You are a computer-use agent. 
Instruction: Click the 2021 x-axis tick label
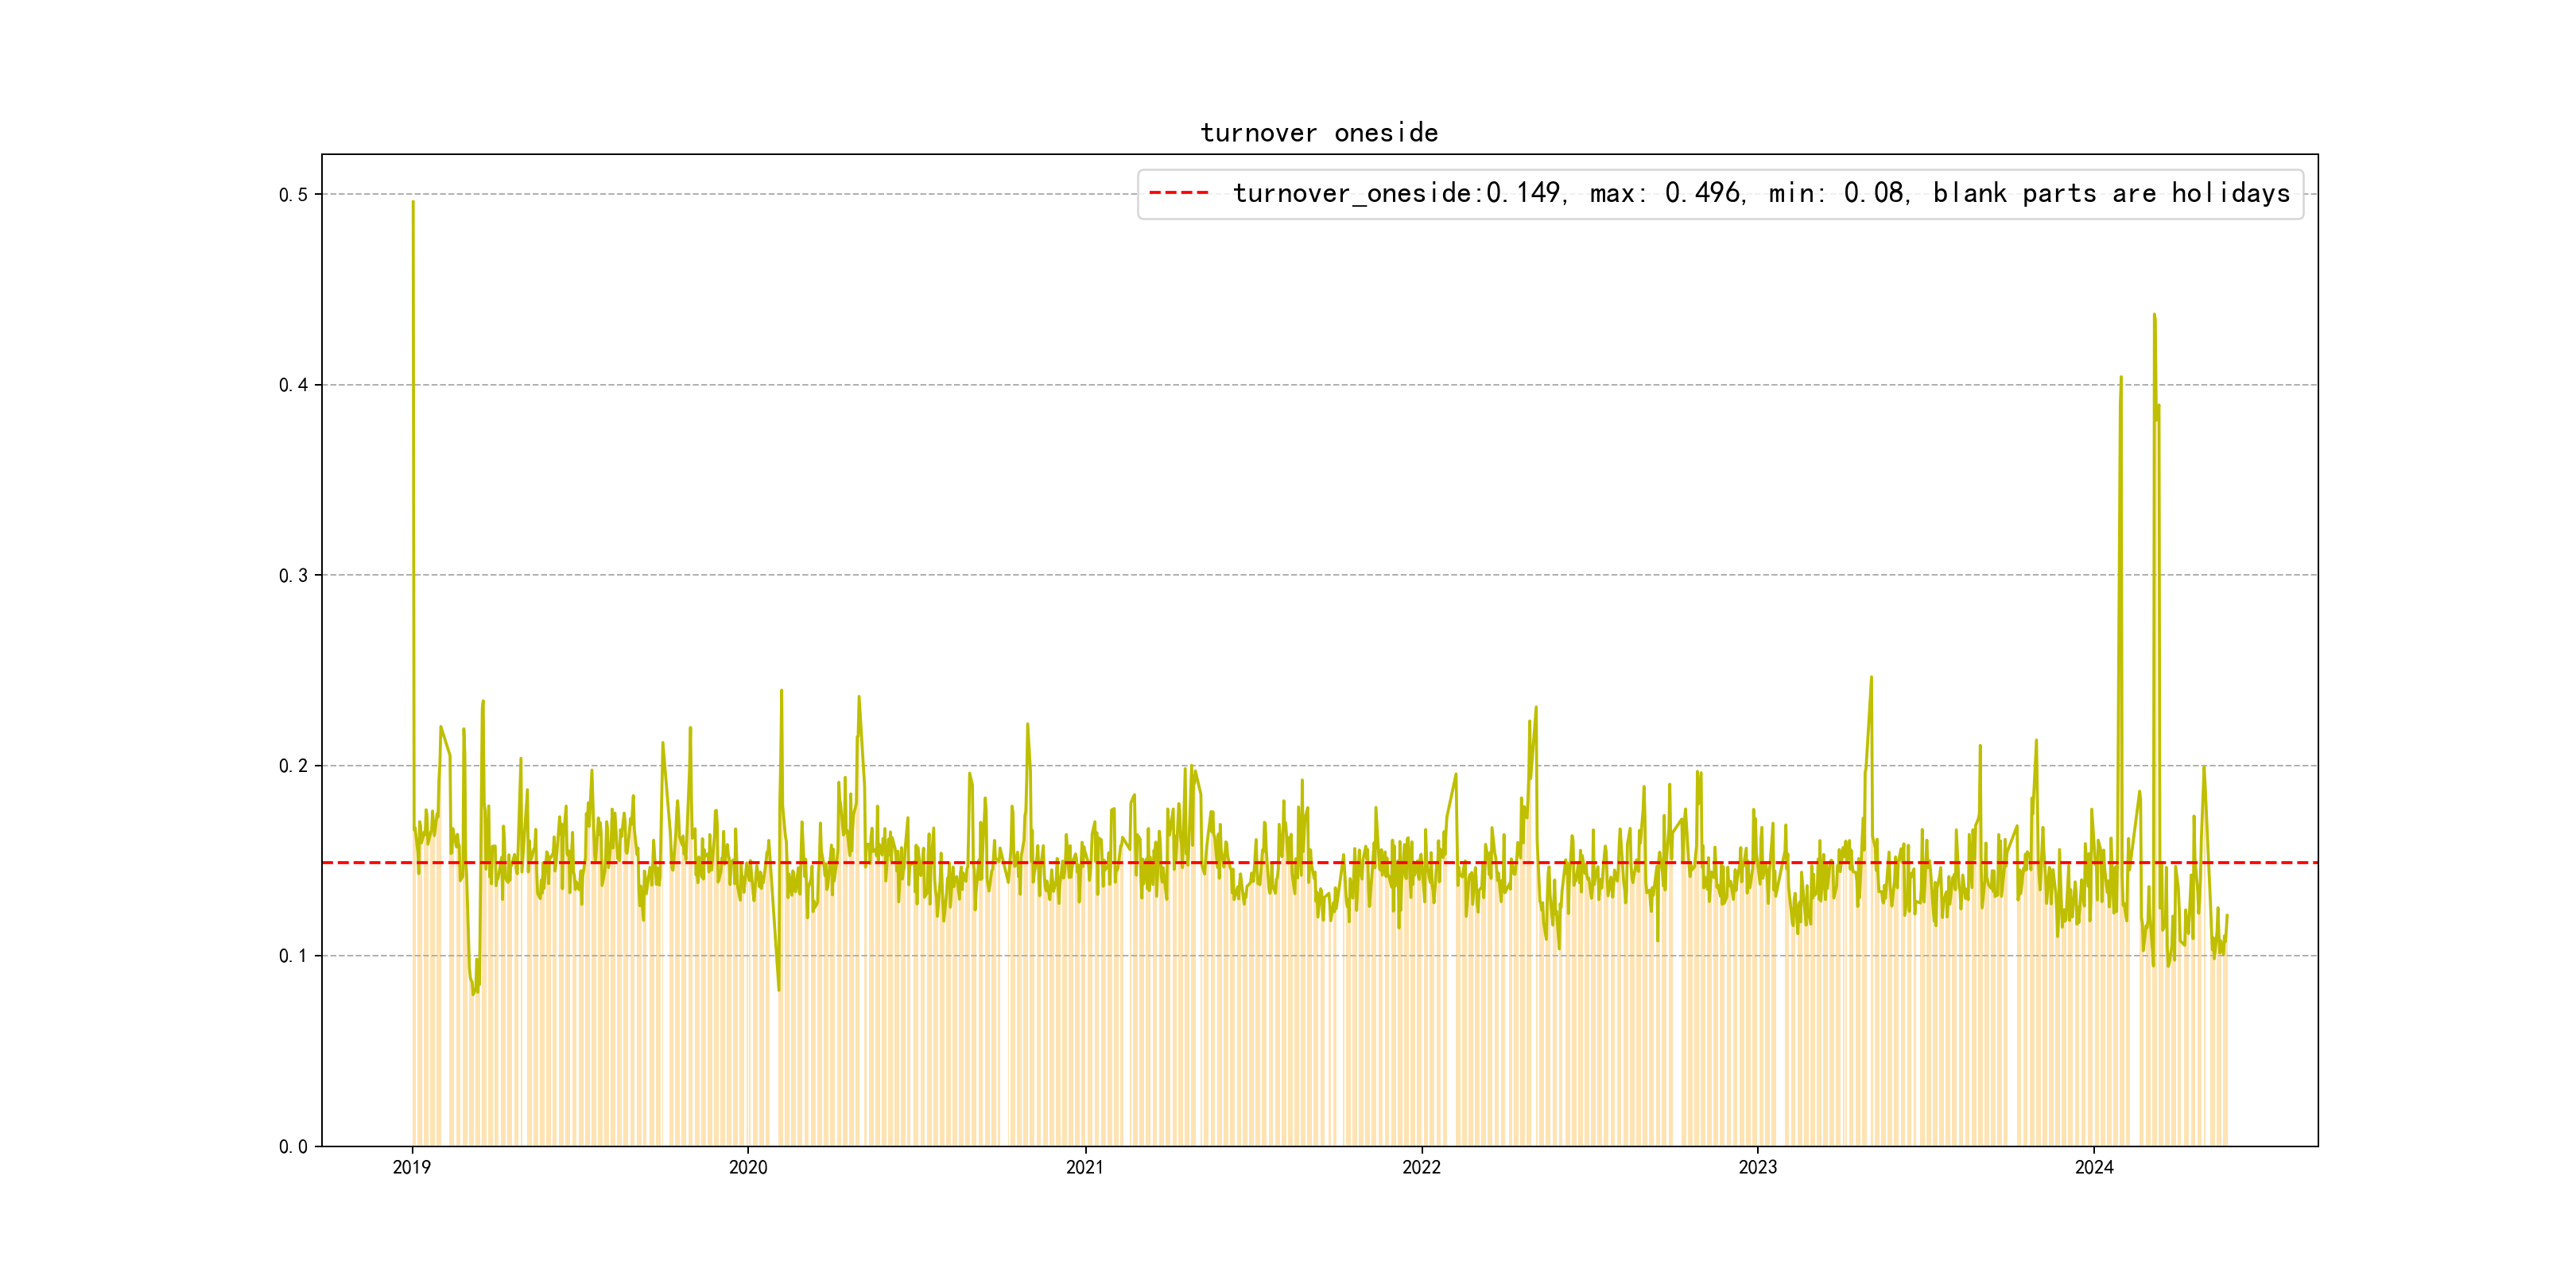coord(1085,1168)
